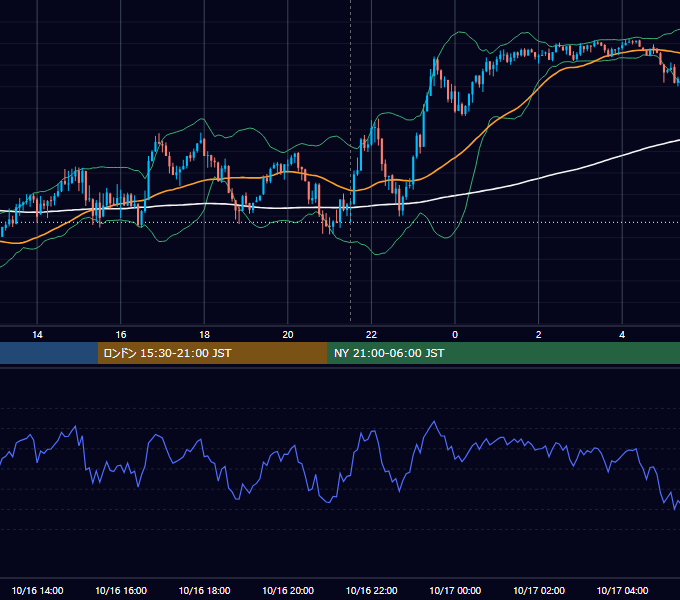Screen dimensions: 680x600
Task: Click the 10/17 02:00 date label
Action: point(539,590)
